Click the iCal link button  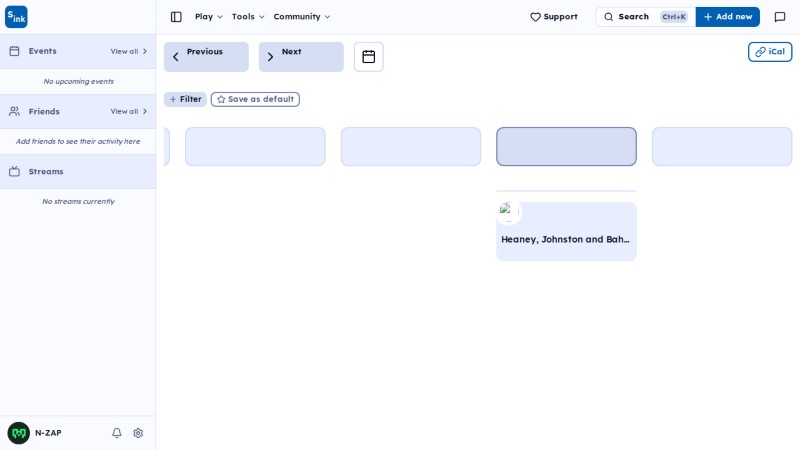(770, 52)
